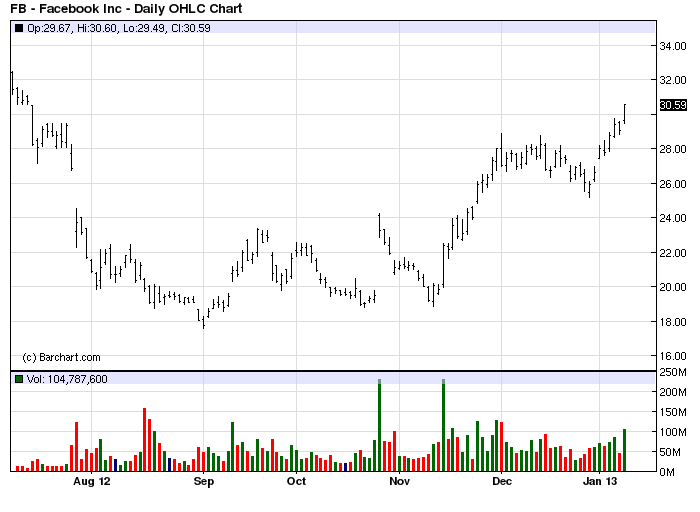
Task: Click the 'Jan 13' date axis label
Action: (600, 481)
